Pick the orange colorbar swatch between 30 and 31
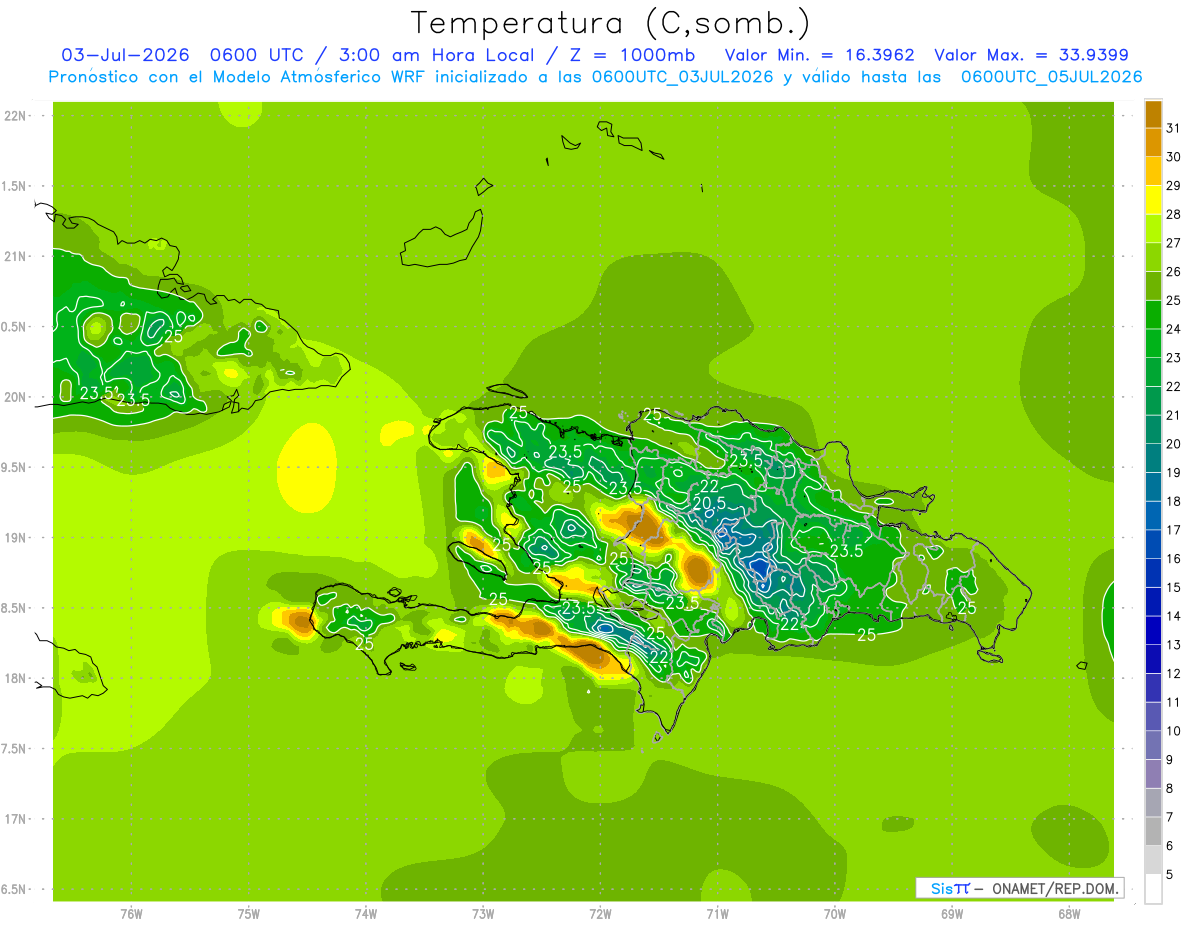This screenshot has width=1200, height=927. 1153,142
